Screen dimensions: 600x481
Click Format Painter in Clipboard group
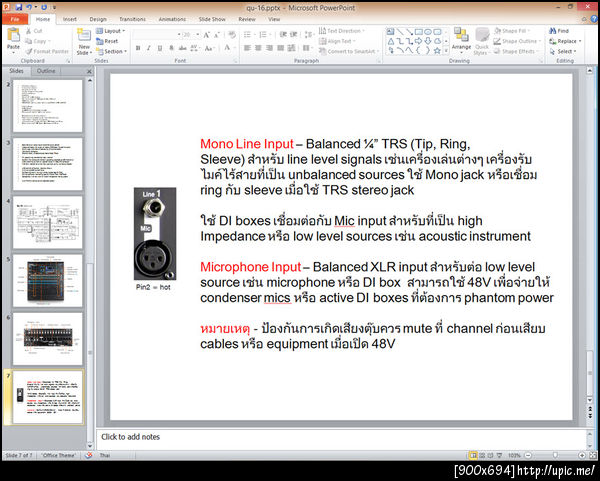pos(47,51)
